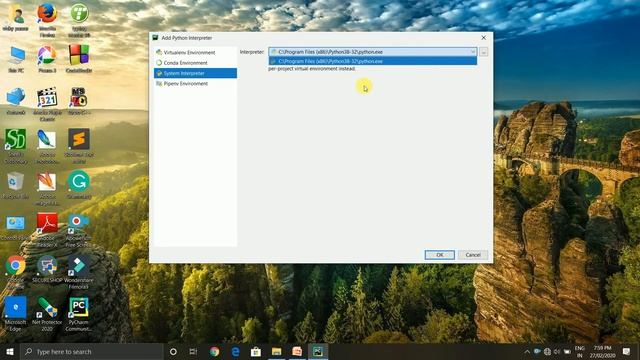The height and width of the screenshot is (360, 640).
Task: Open Adobe Reader X desktop icon
Action: pos(47,230)
